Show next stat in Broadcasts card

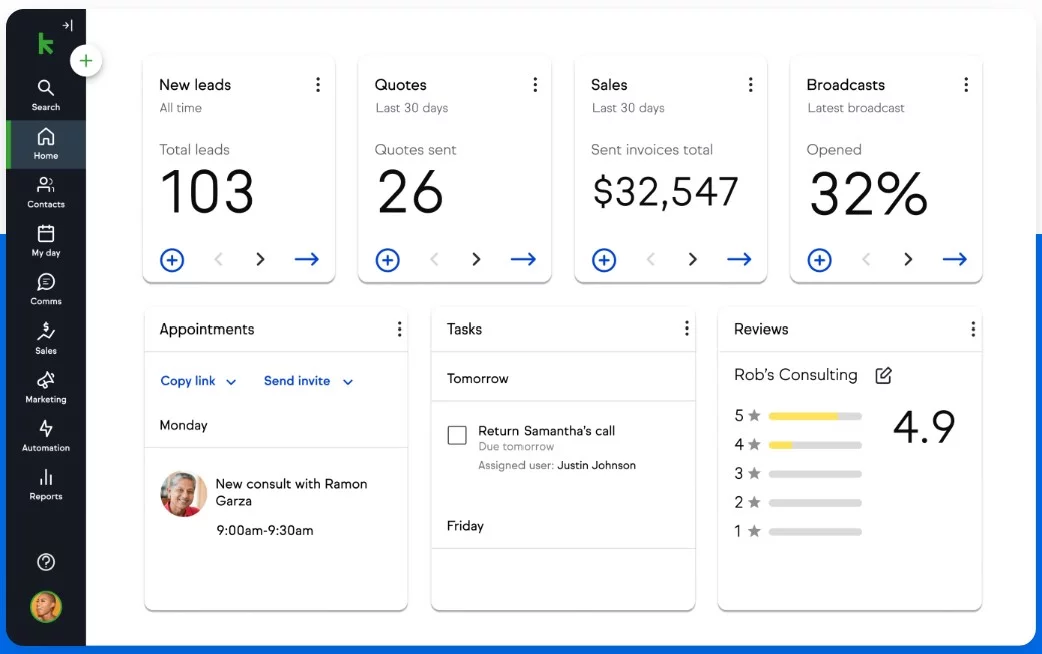(908, 260)
